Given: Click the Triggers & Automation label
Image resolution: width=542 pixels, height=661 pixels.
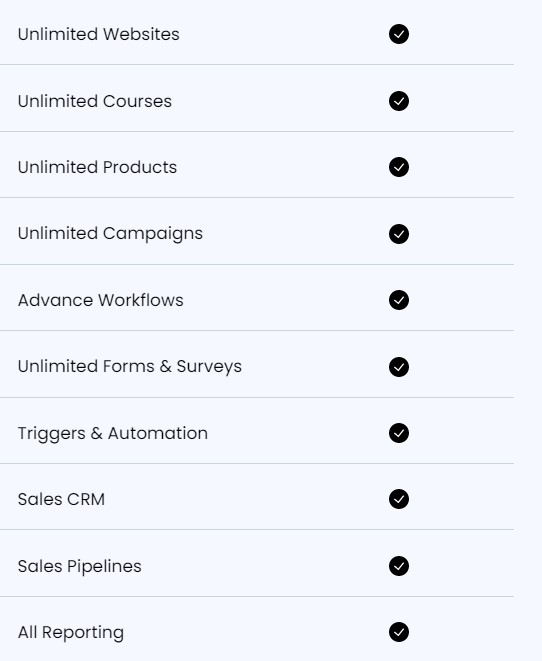Looking at the screenshot, I should click(x=113, y=434).
